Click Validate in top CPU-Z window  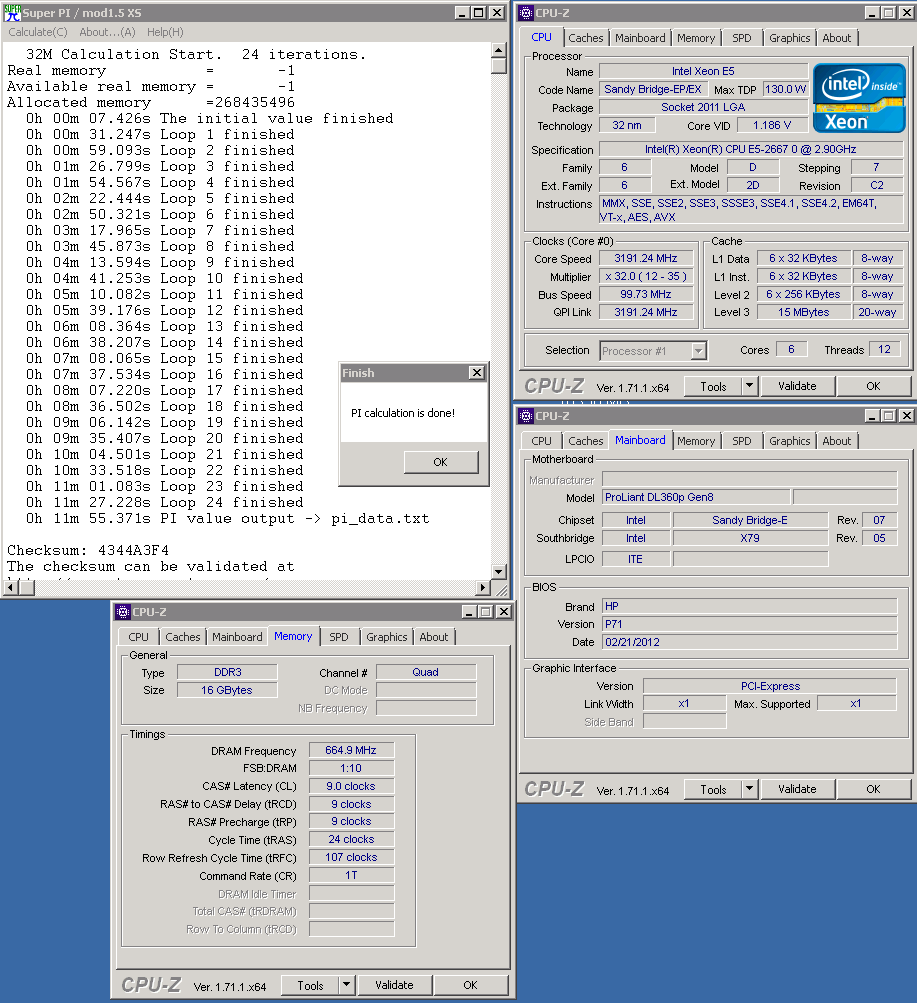797,386
